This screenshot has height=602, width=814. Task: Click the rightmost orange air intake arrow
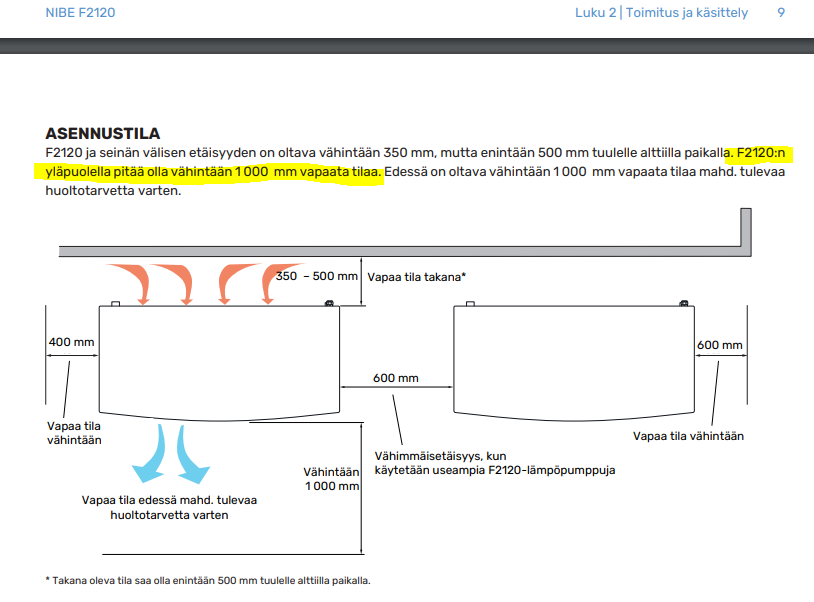pyautogui.click(x=273, y=281)
